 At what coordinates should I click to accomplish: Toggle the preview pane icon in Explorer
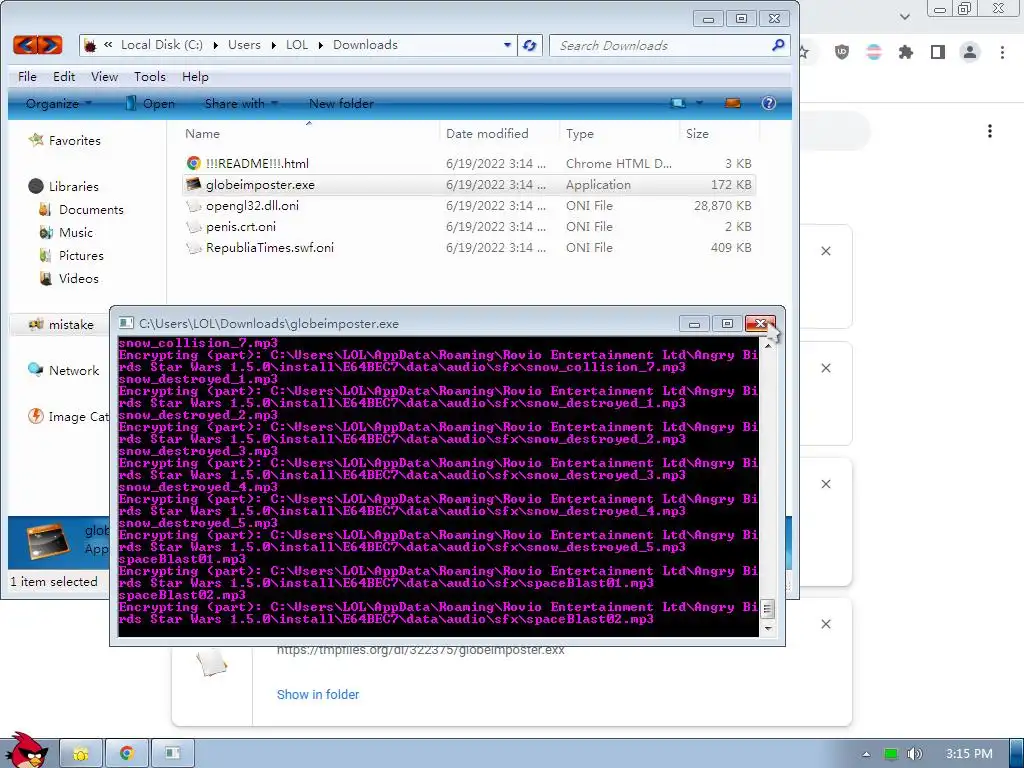733,103
